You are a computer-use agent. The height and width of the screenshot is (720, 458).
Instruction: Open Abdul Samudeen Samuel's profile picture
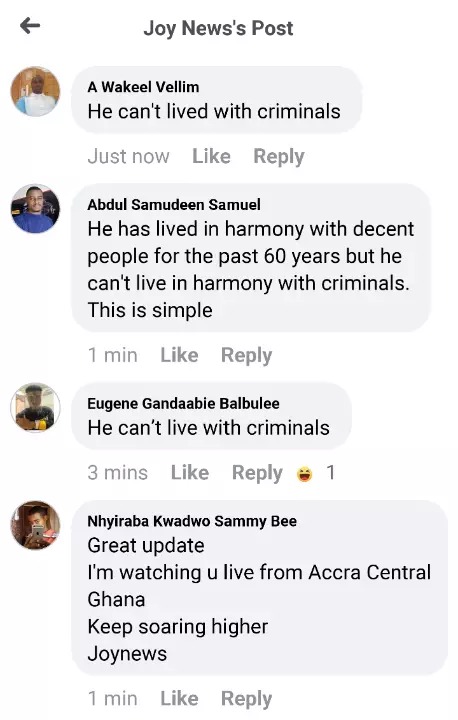35,209
